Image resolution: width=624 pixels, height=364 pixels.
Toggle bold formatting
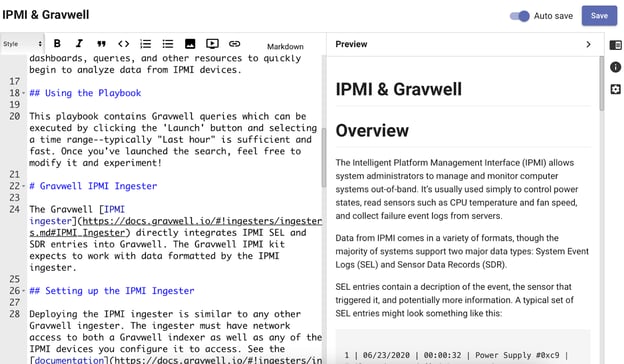click(x=57, y=43)
